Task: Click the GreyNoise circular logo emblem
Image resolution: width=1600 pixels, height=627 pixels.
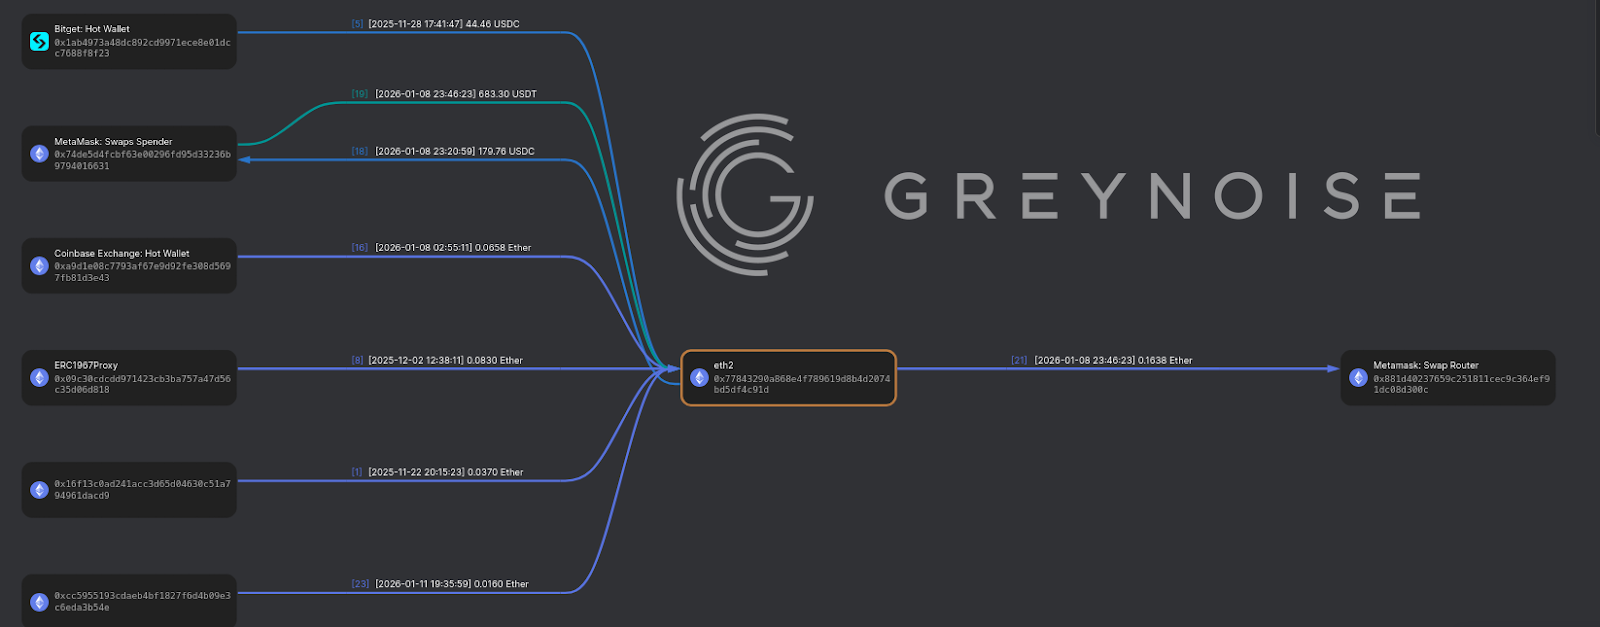Action: (745, 195)
